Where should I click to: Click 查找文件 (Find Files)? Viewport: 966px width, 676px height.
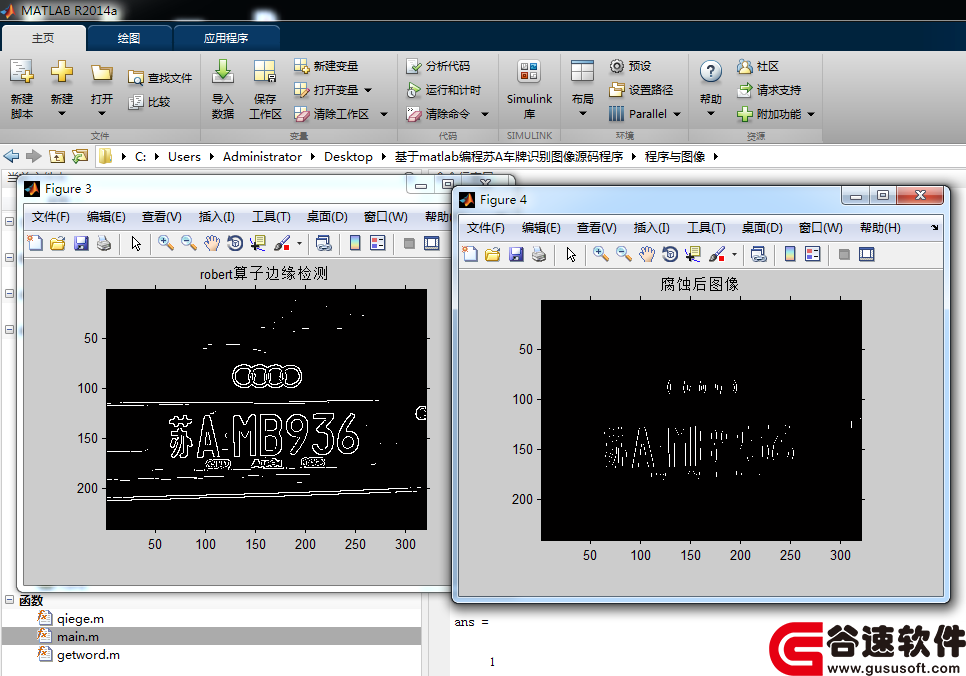[x=160, y=78]
